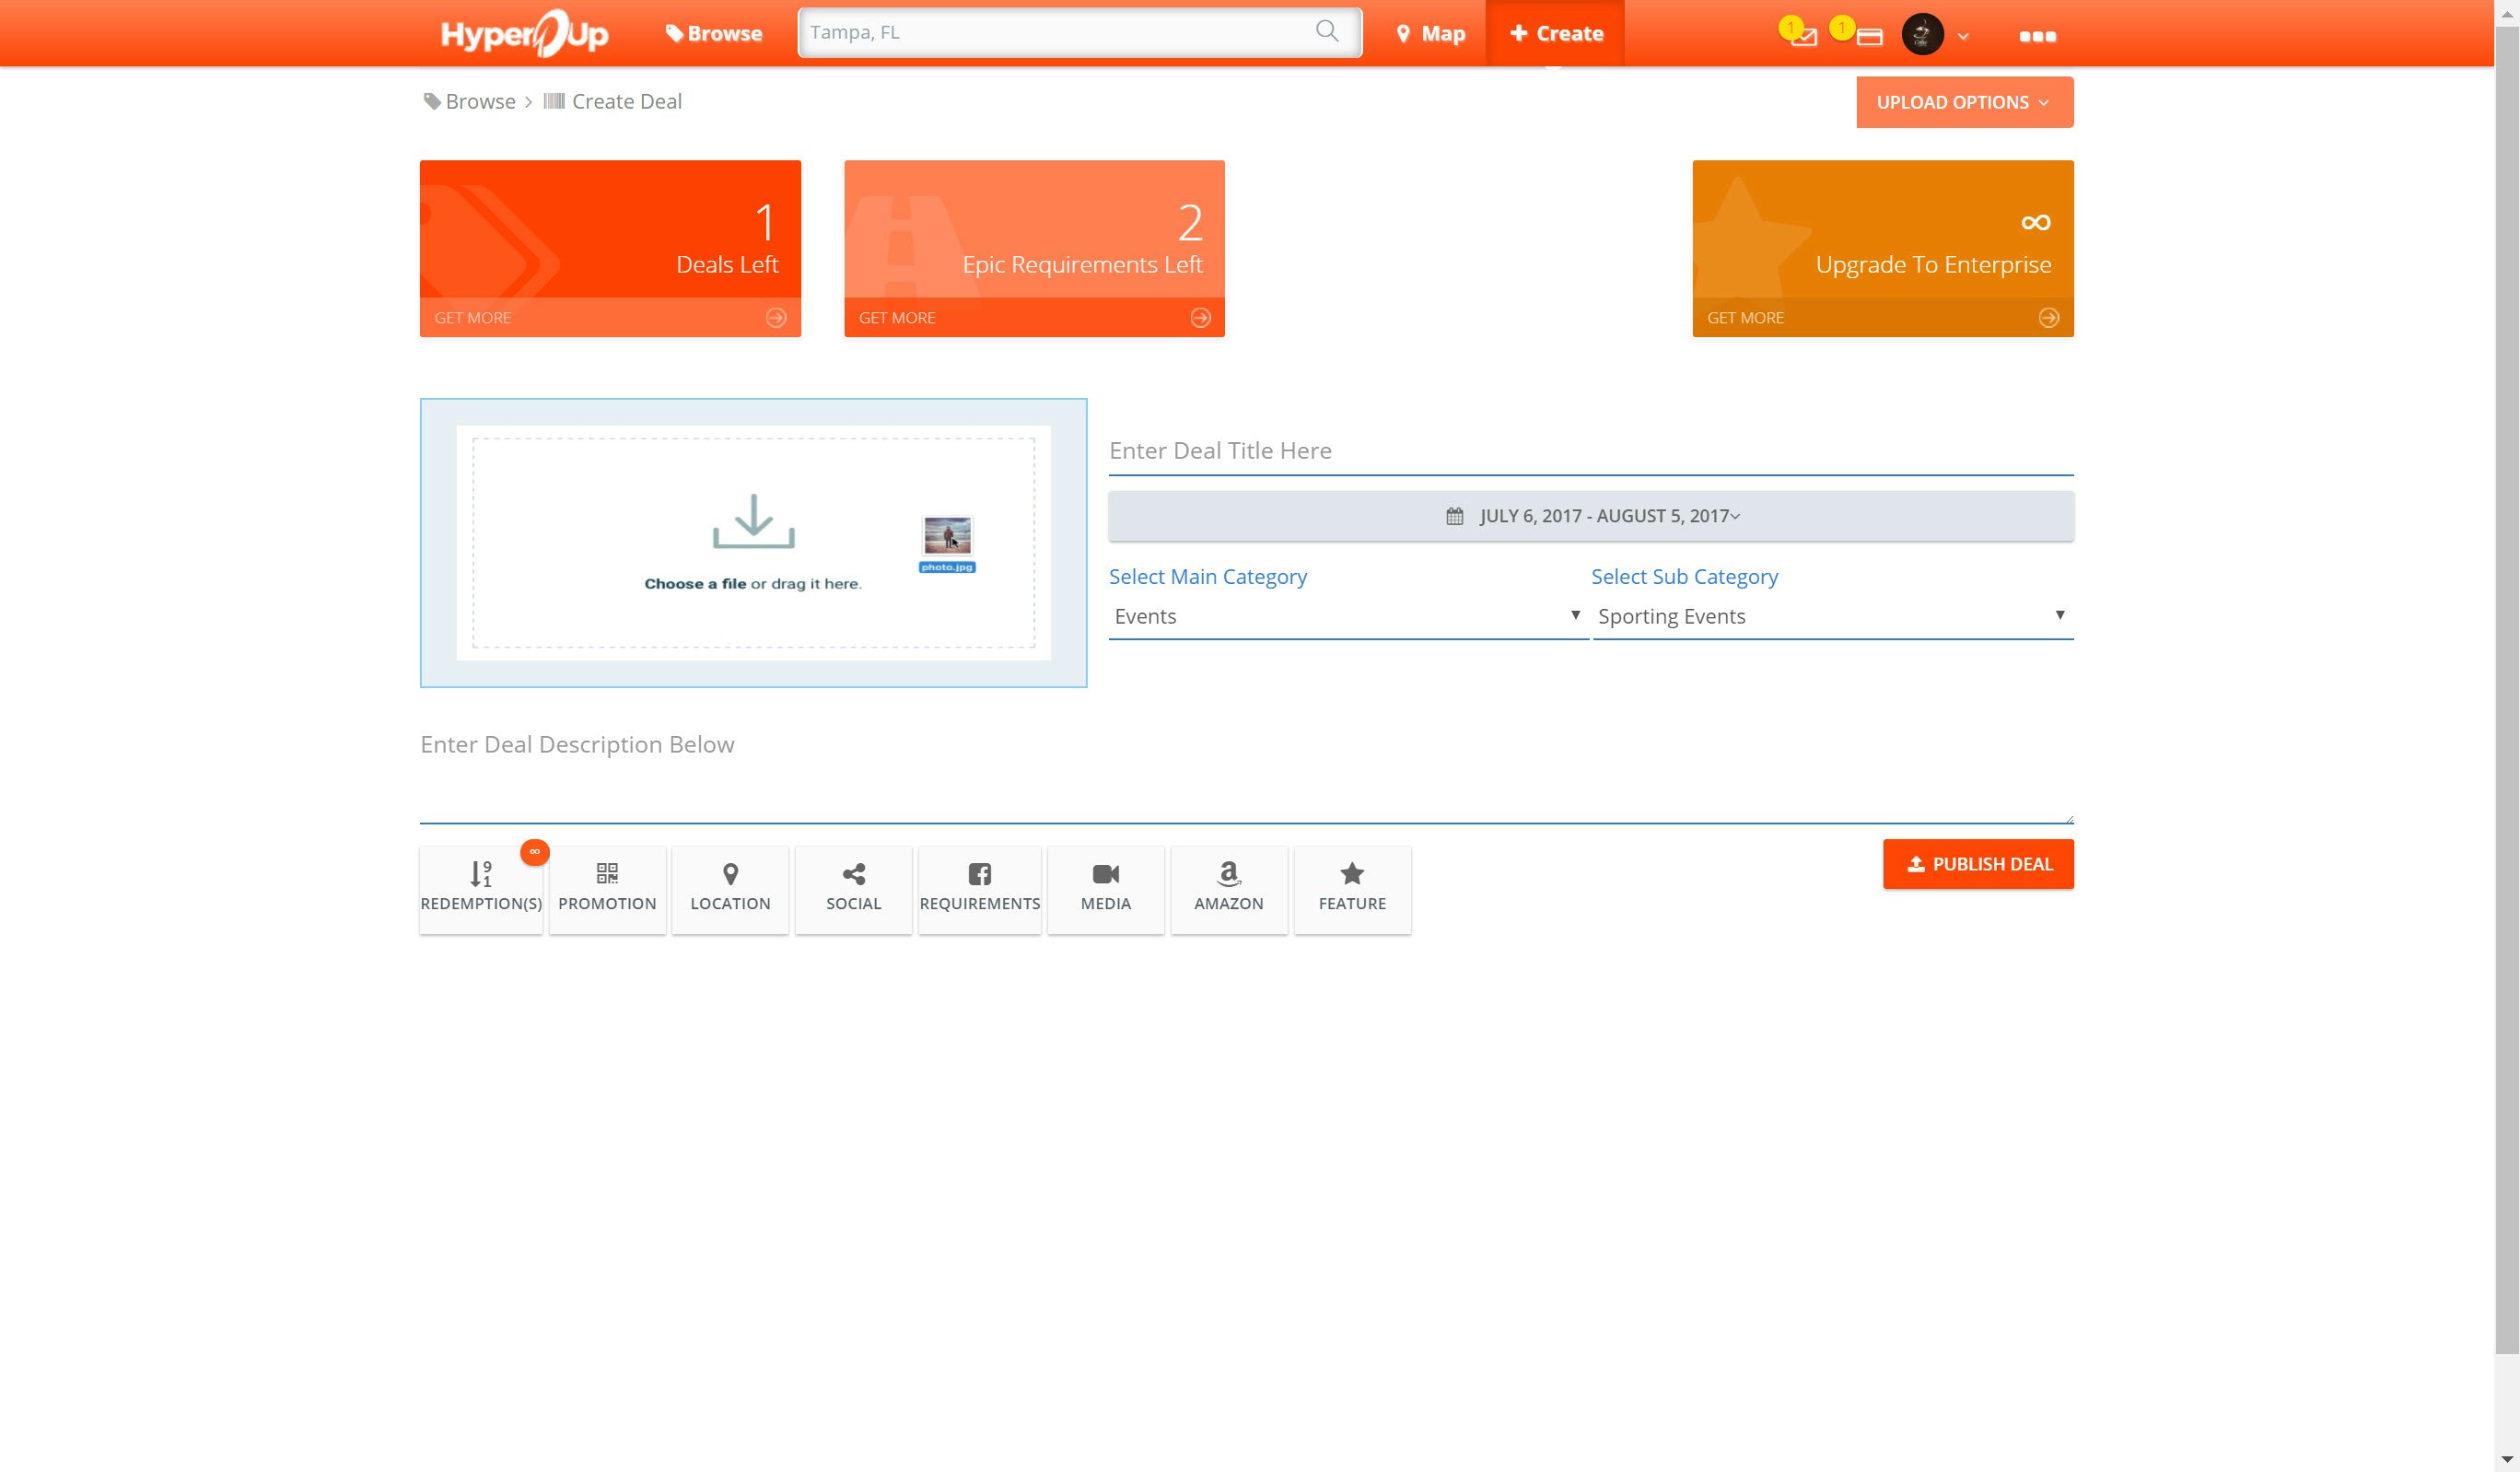2520x1472 pixels.
Task: Open the Location pin option
Action: (730, 888)
